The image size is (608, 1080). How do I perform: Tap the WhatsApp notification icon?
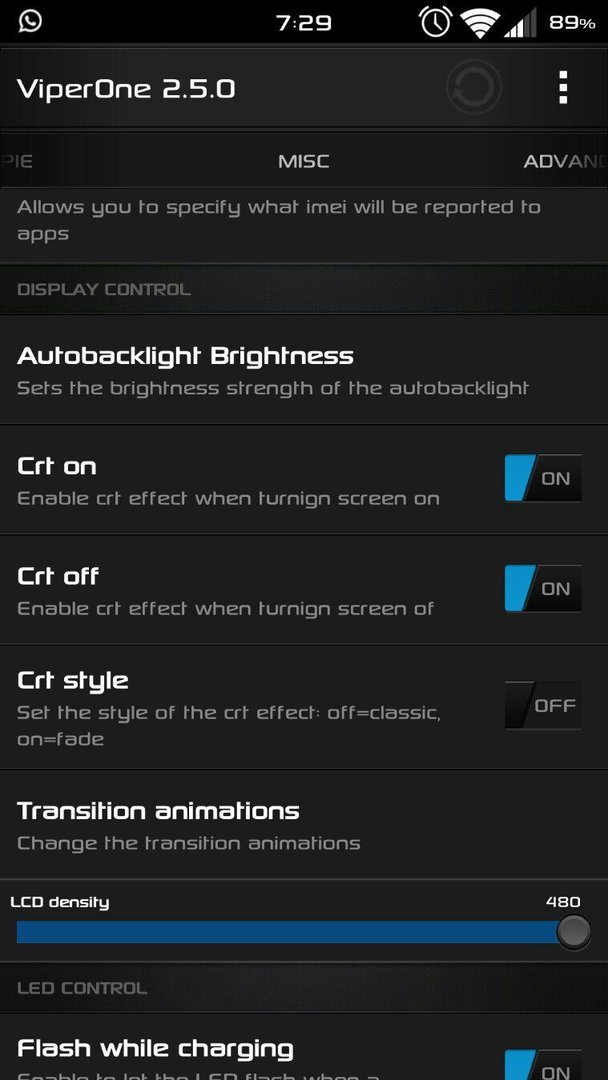(x=30, y=21)
